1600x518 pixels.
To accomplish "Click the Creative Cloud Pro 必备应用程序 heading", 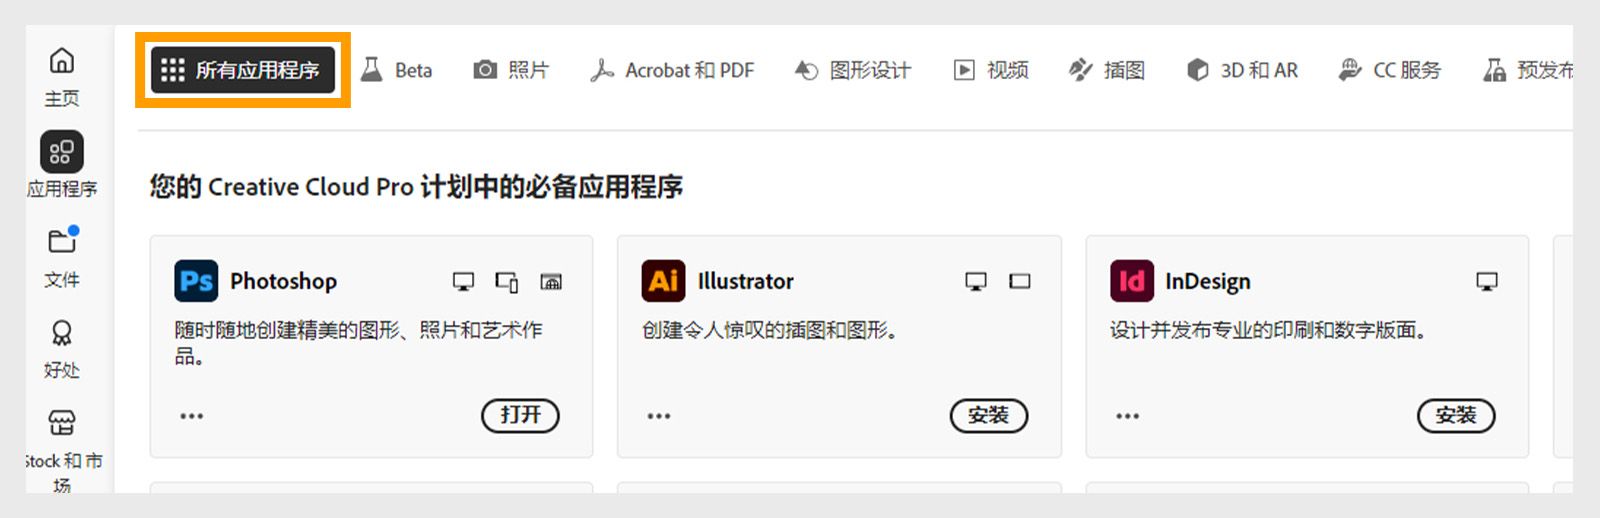I will (417, 187).
